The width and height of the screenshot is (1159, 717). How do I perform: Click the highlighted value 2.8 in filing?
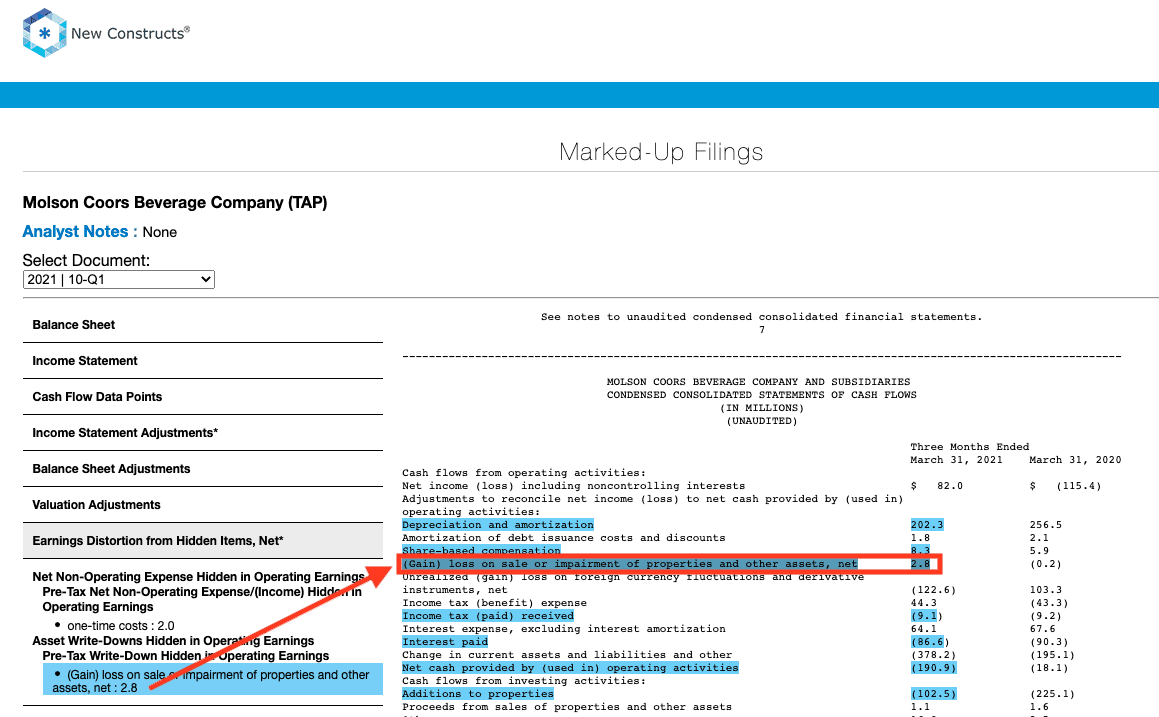(x=920, y=564)
